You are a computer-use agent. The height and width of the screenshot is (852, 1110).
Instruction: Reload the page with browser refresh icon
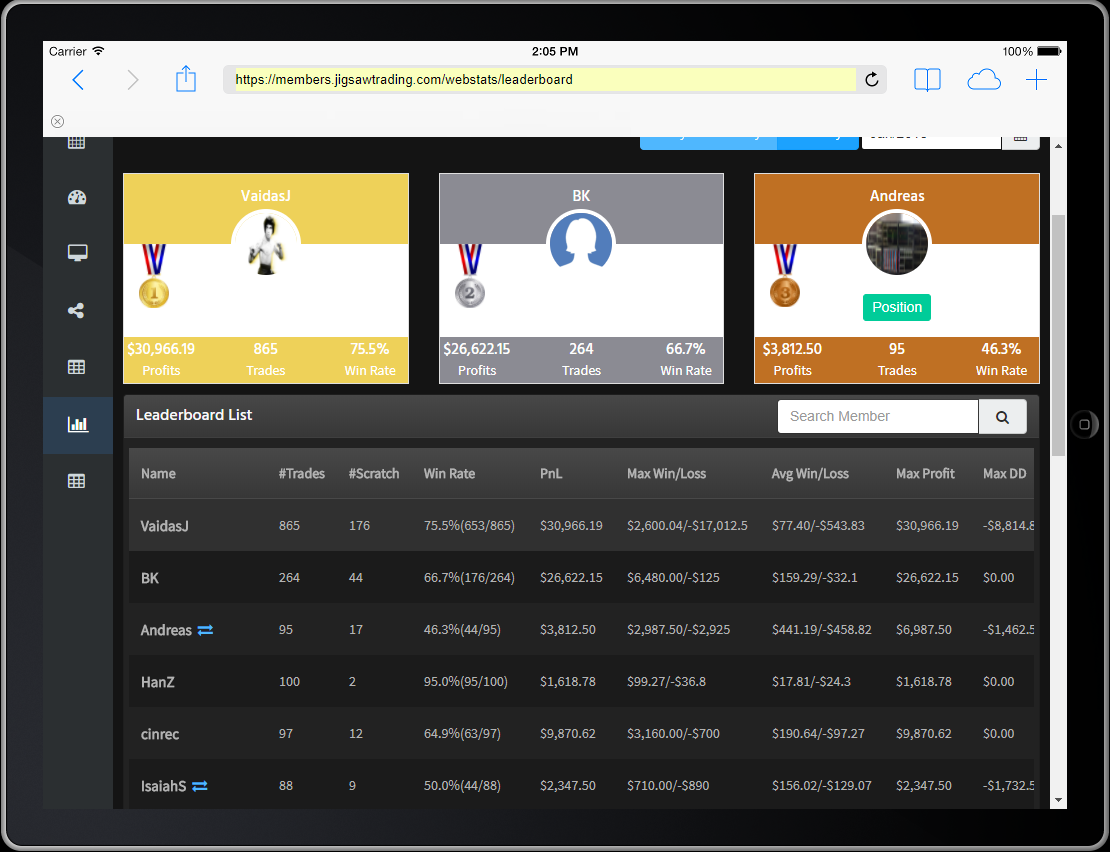pos(871,80)
